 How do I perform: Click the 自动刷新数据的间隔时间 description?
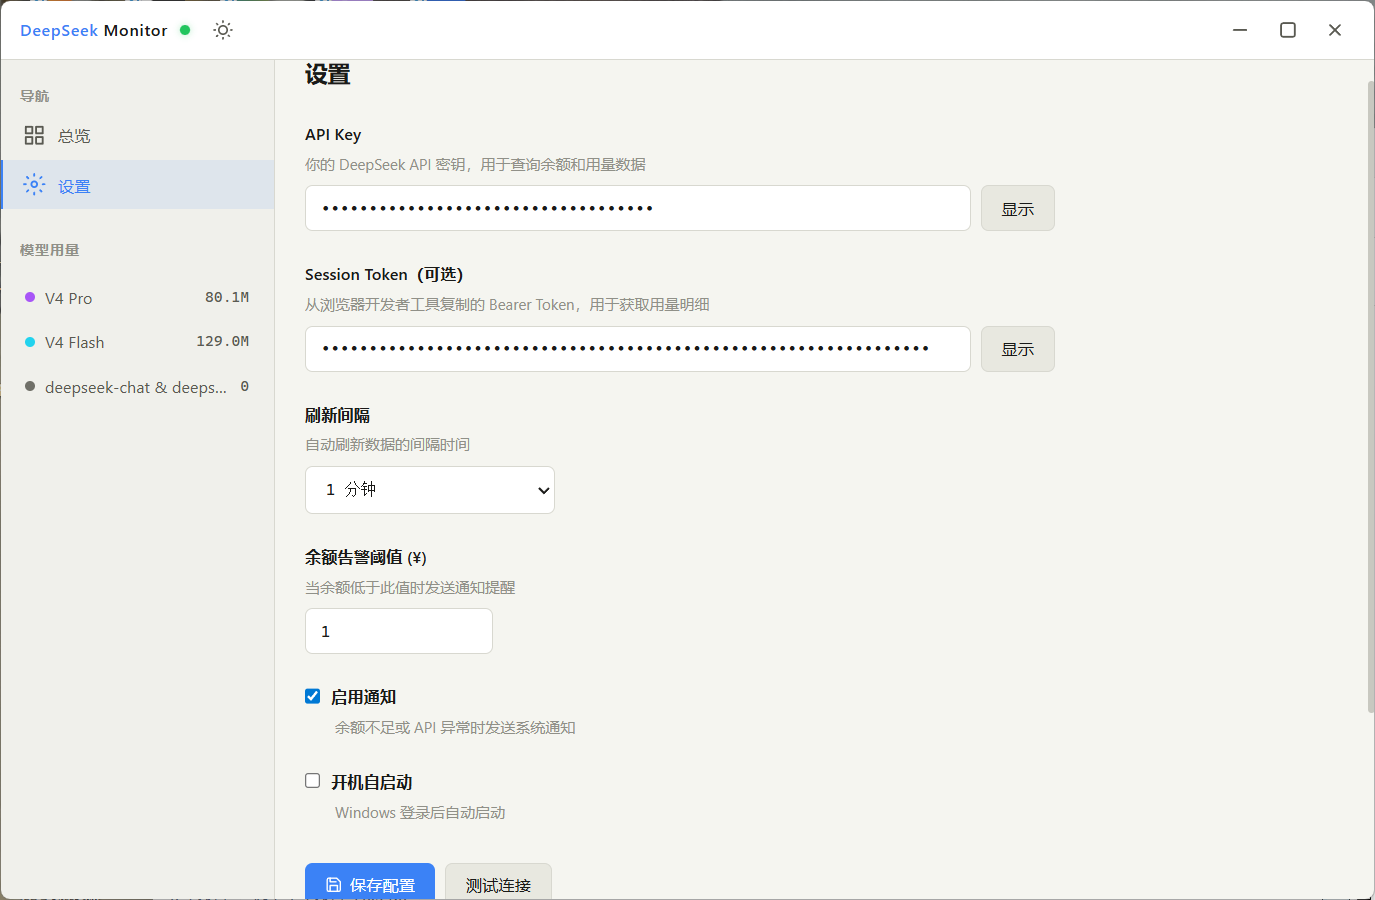pos(388,444)
